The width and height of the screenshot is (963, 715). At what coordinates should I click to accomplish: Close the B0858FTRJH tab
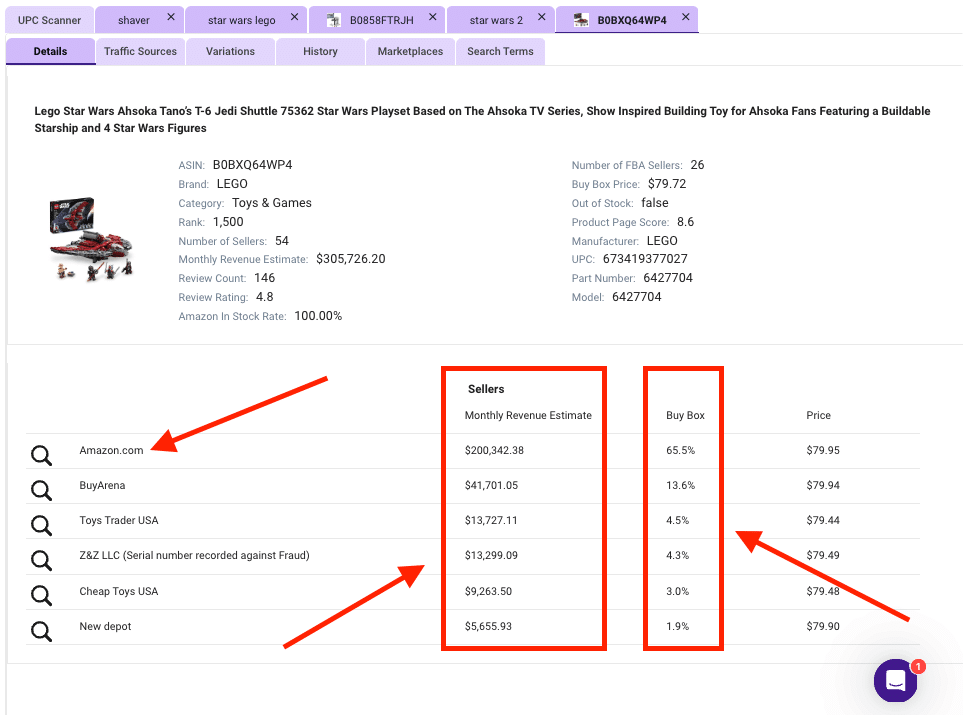click(x=432, y=17)
